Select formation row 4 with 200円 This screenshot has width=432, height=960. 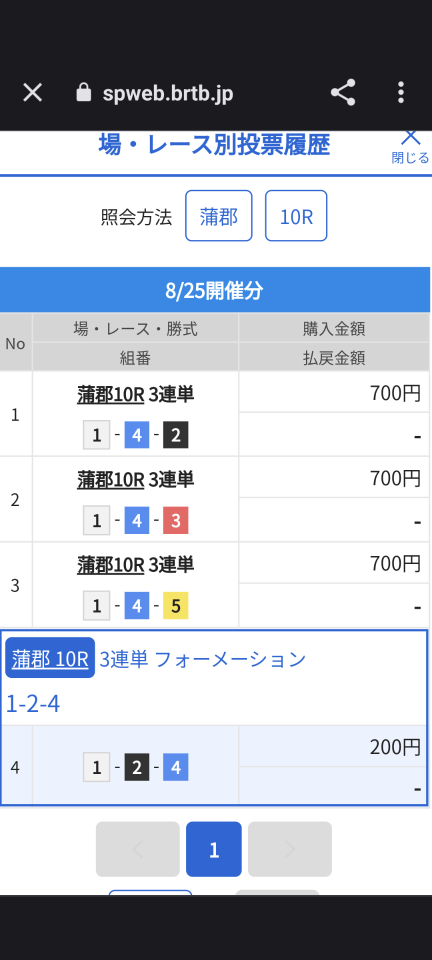tap(215, 767)
